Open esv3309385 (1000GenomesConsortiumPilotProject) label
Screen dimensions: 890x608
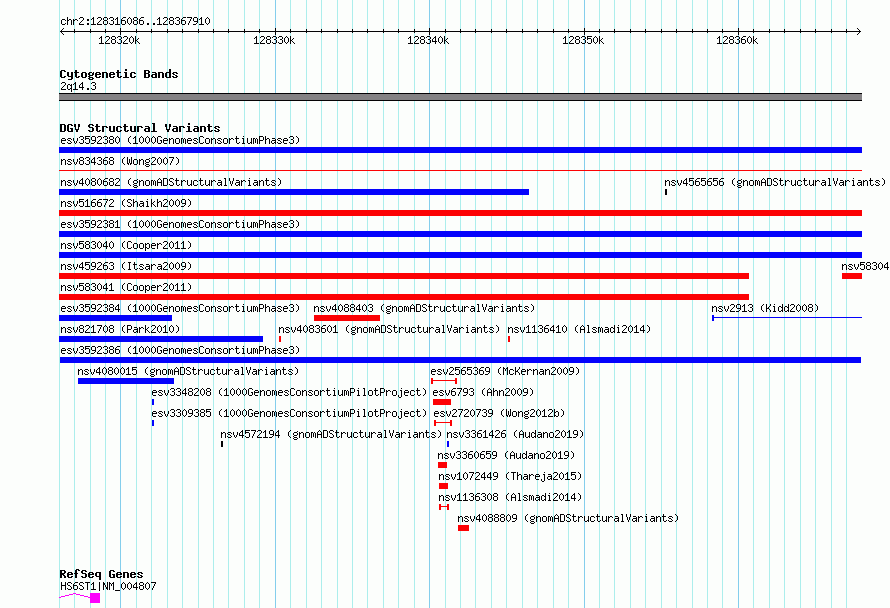point(289,413)
